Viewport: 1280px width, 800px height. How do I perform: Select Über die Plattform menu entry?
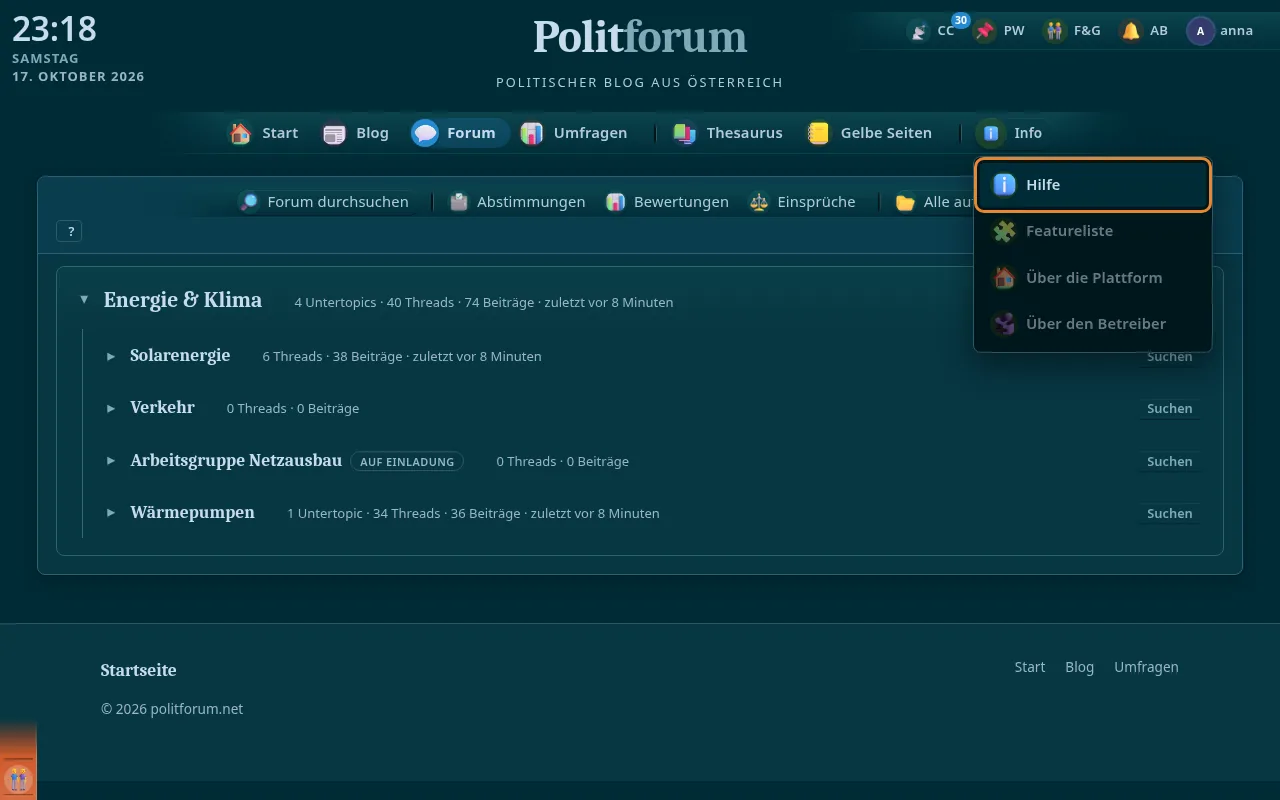(x=1093, y=278)
